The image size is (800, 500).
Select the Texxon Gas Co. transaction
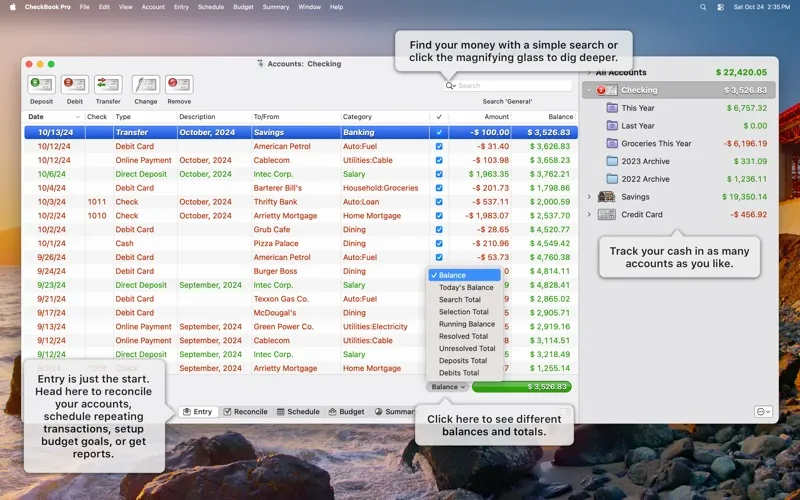click(x=301, y=299)
